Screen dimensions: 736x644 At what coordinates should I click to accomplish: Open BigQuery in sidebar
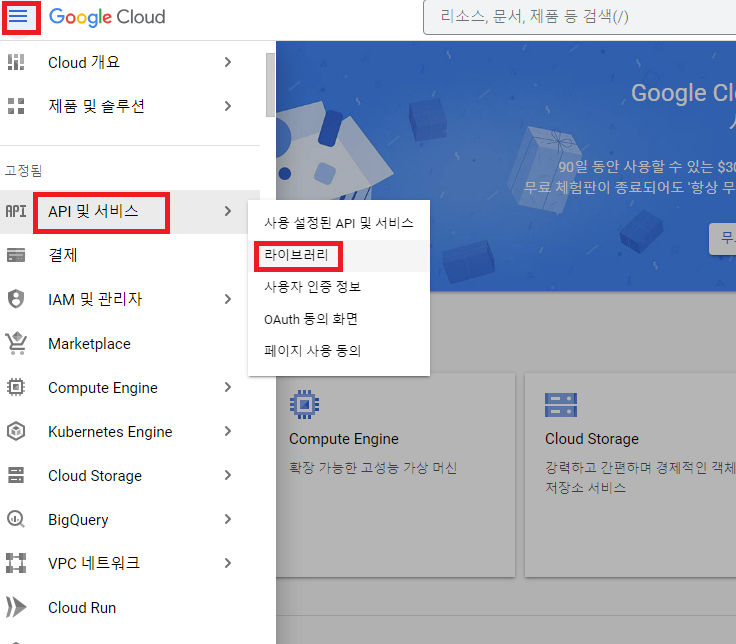78,520
